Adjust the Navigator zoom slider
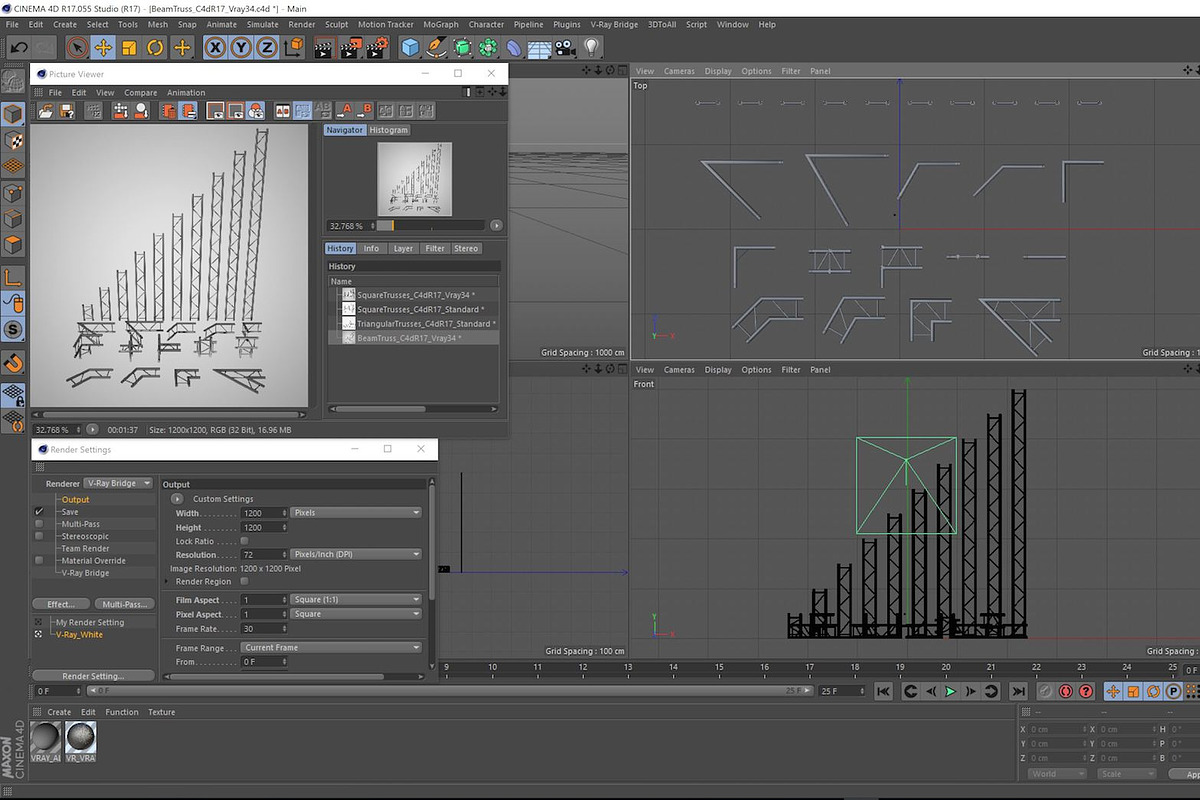Viewport: 1200px width, 800px height. pos(430,226)
